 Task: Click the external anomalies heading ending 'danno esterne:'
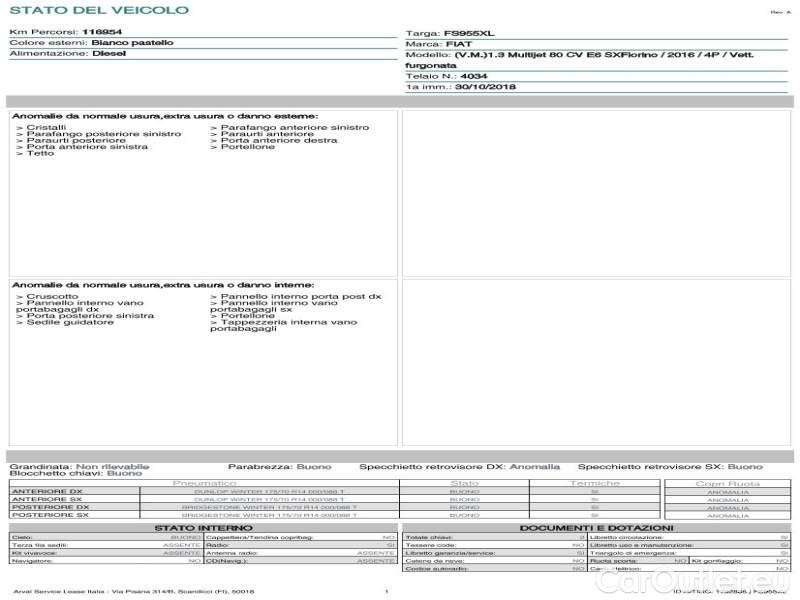point(165,116)
